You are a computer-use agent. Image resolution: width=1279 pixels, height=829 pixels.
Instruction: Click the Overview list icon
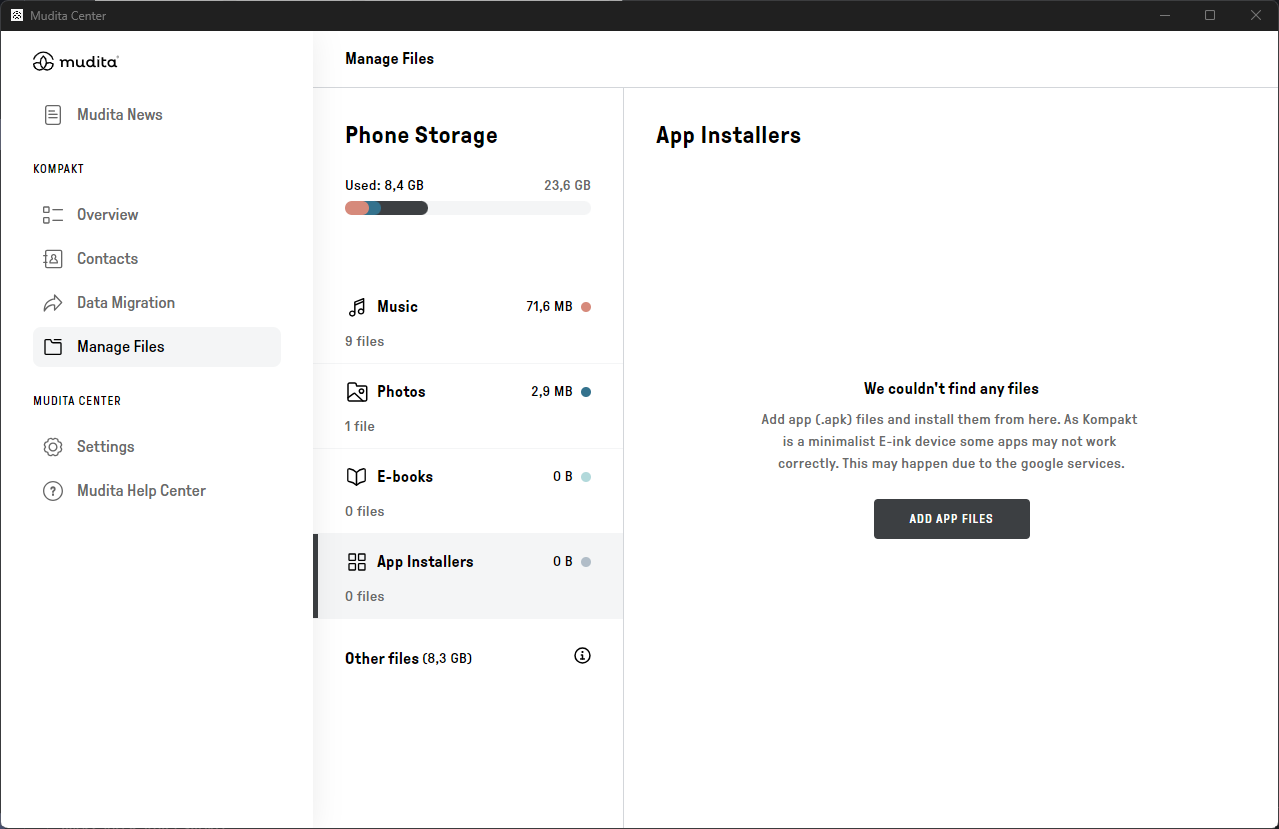coord(53,215)
